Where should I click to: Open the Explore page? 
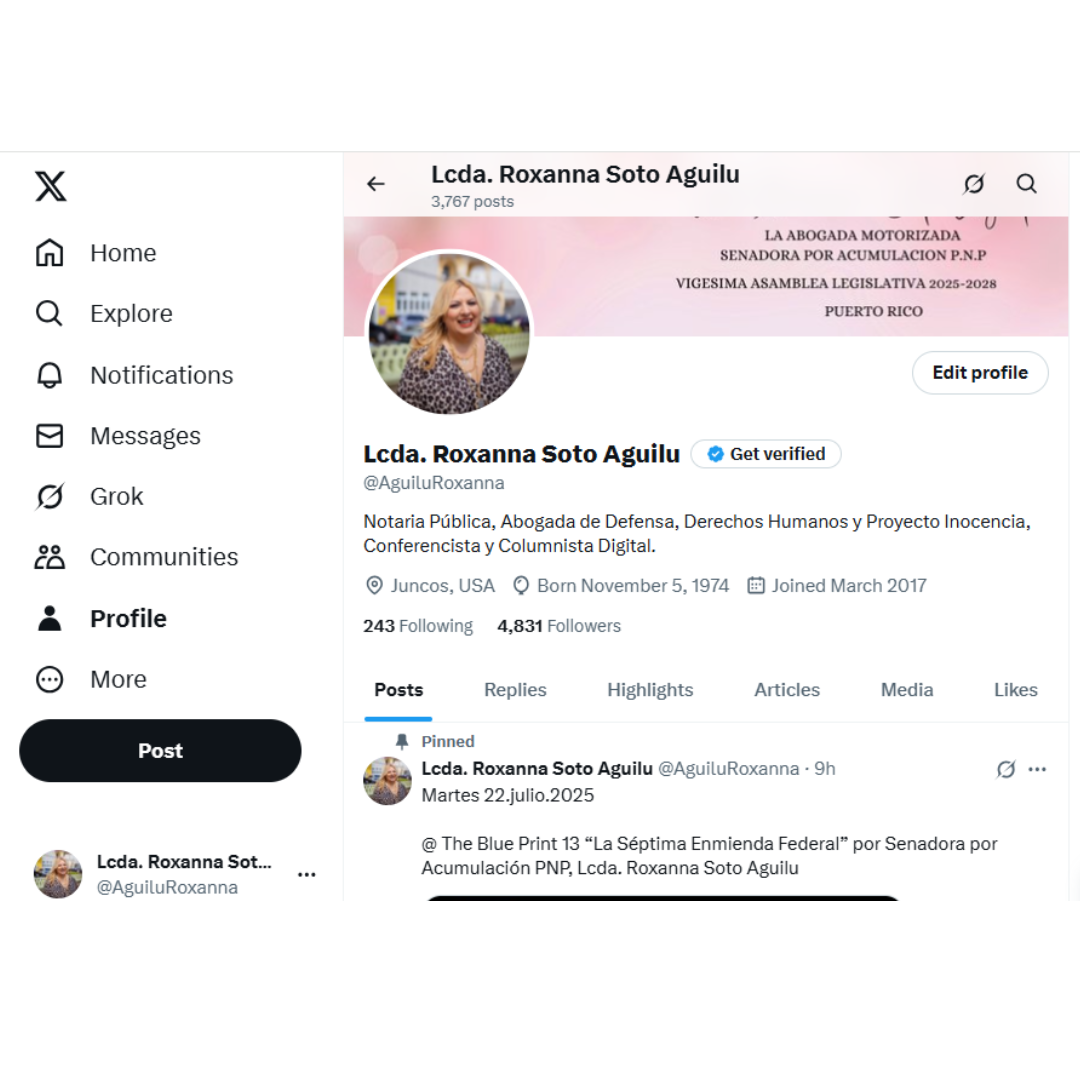point(104,313)
